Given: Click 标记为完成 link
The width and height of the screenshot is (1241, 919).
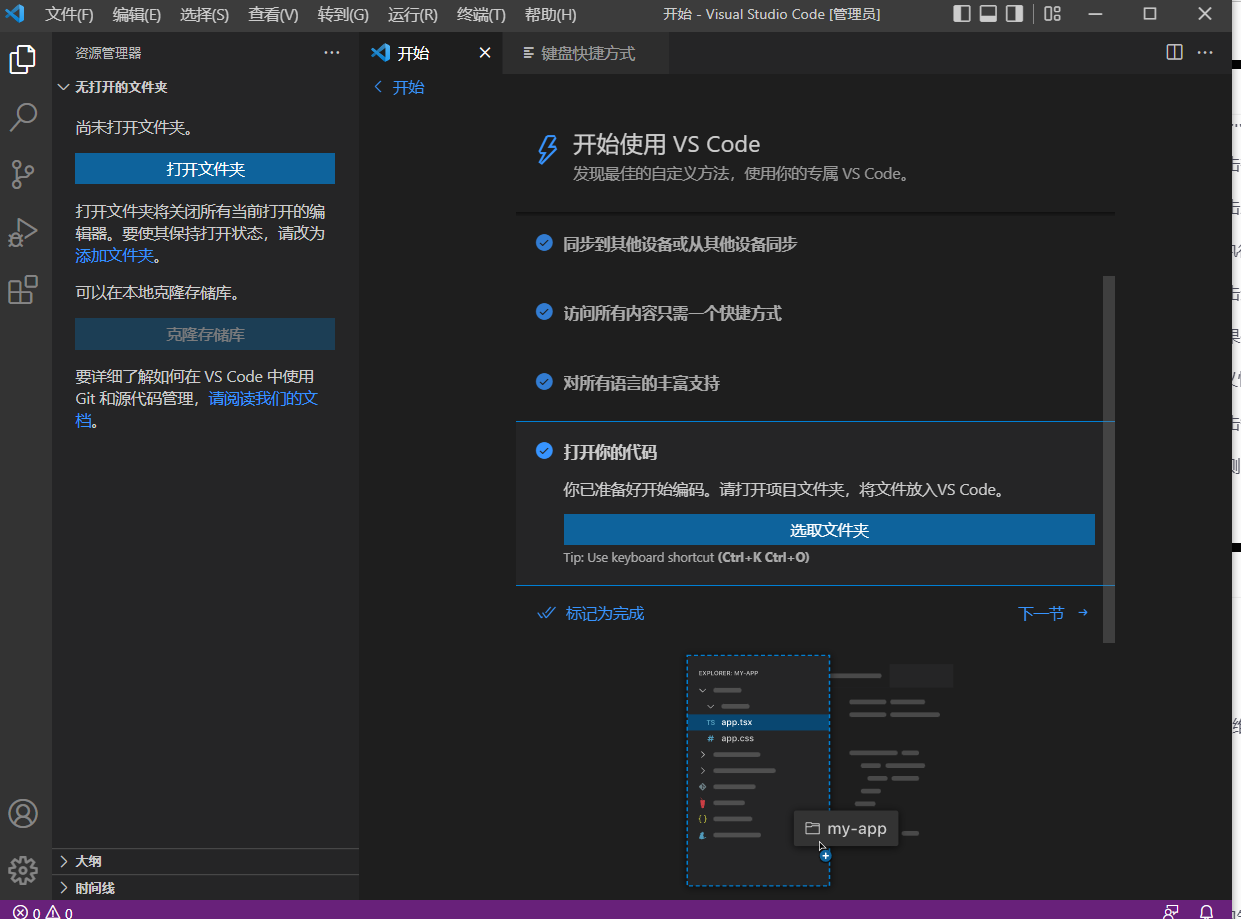Looking at the screenshot, I should point(590,613).
